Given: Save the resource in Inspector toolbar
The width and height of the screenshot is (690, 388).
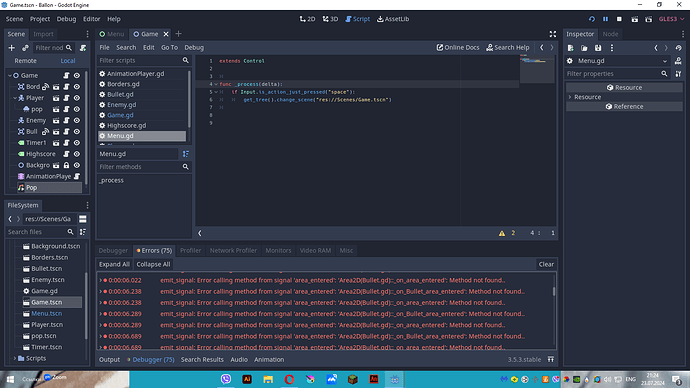Looking at the screenshot, I should pos(598,48).
